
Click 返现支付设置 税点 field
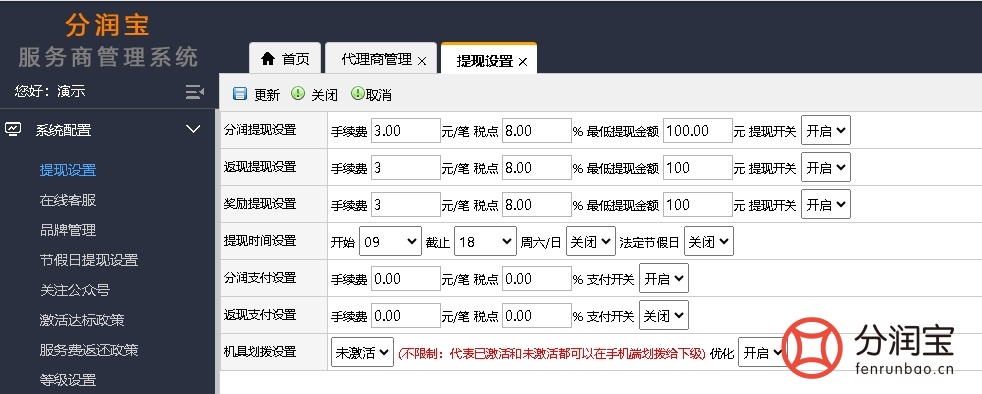coord(537,315)
